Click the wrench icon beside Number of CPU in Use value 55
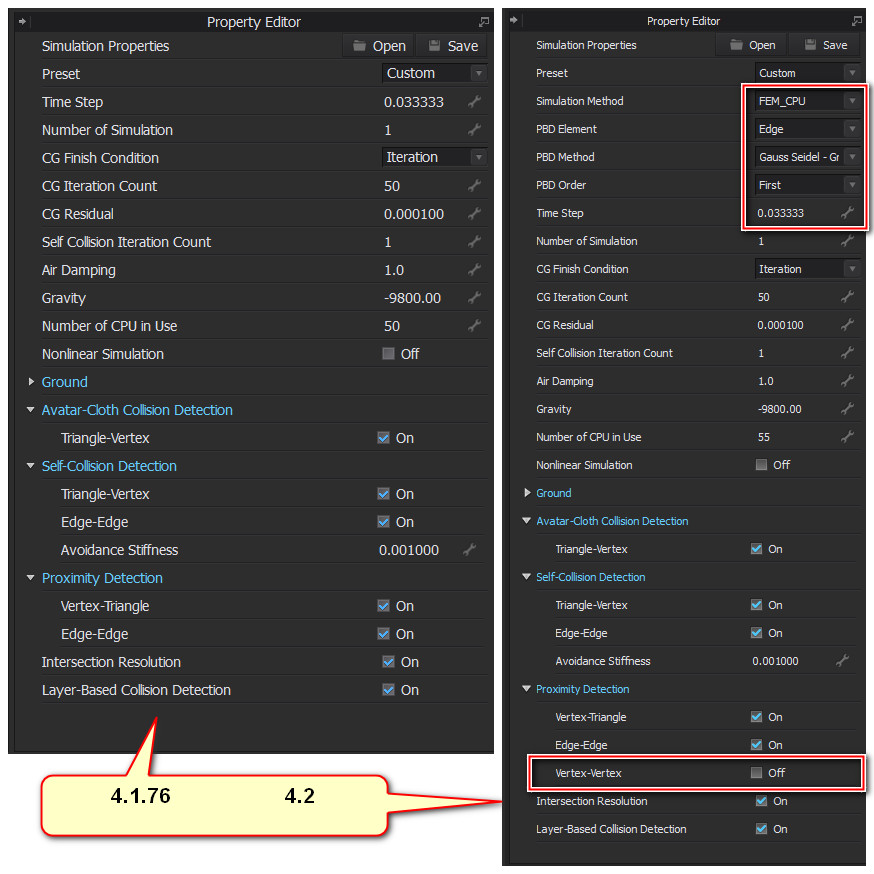The image size is (874, 874). click(846, 437)
